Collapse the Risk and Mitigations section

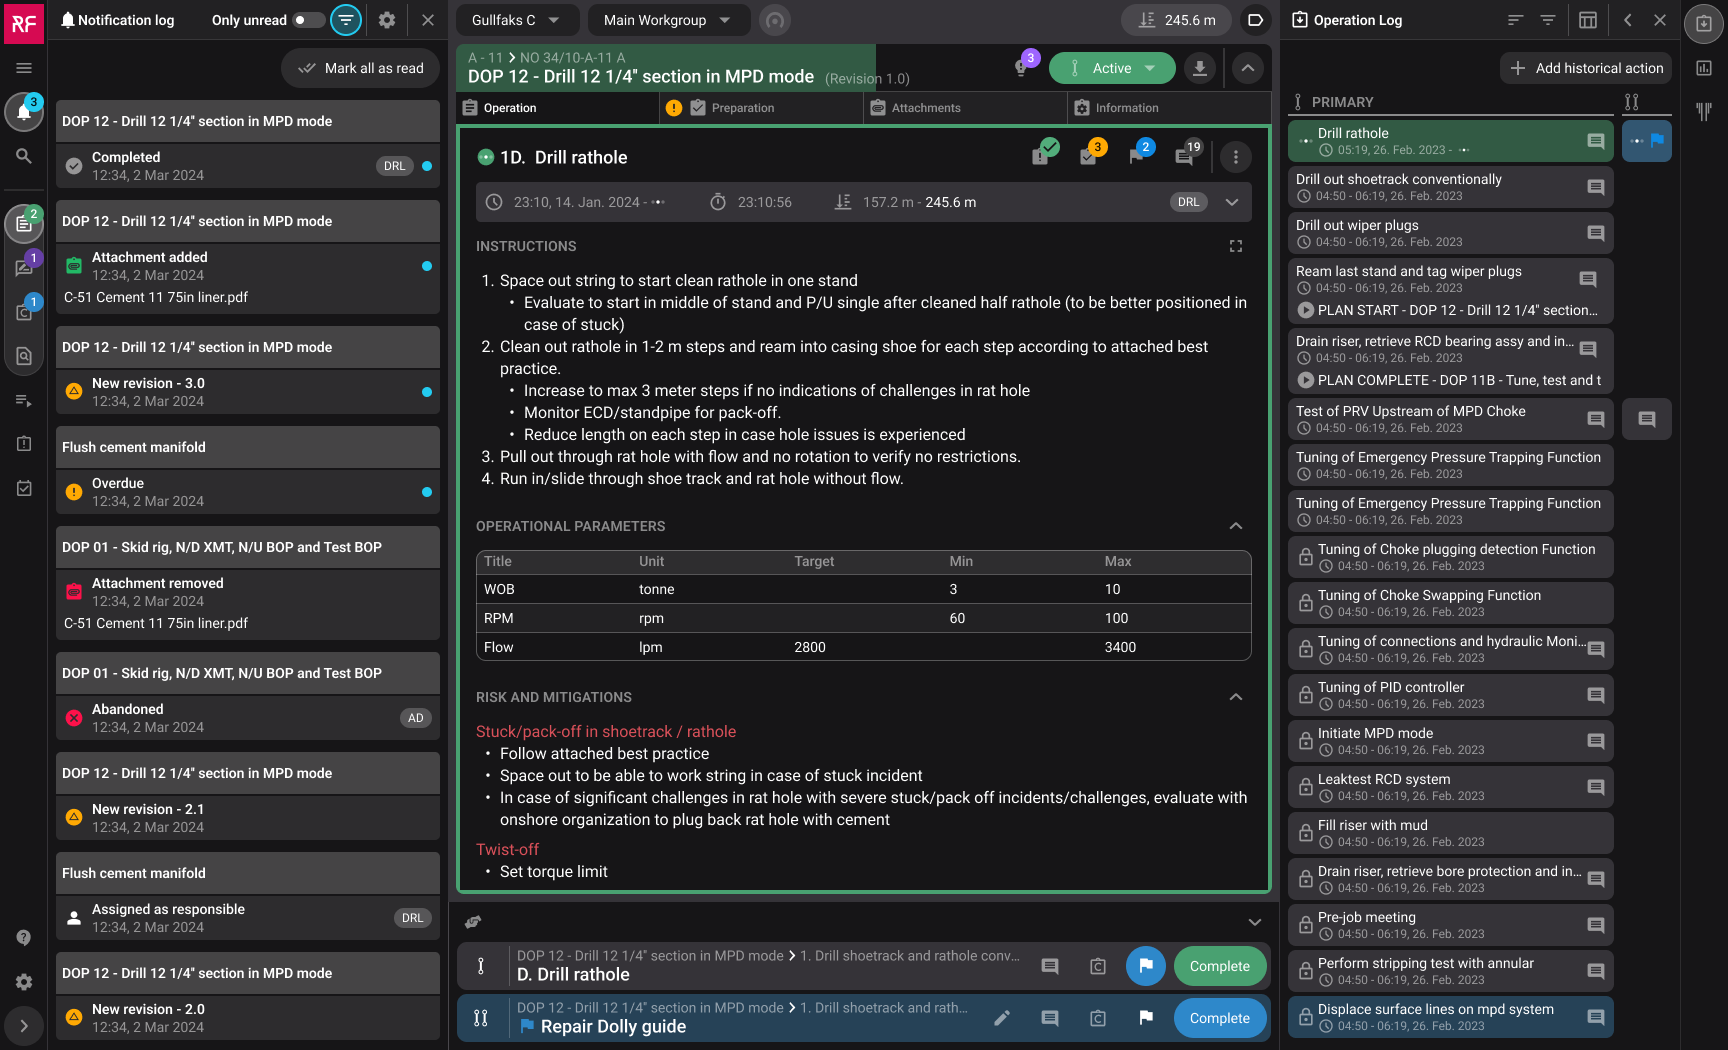pos(1236,697)
